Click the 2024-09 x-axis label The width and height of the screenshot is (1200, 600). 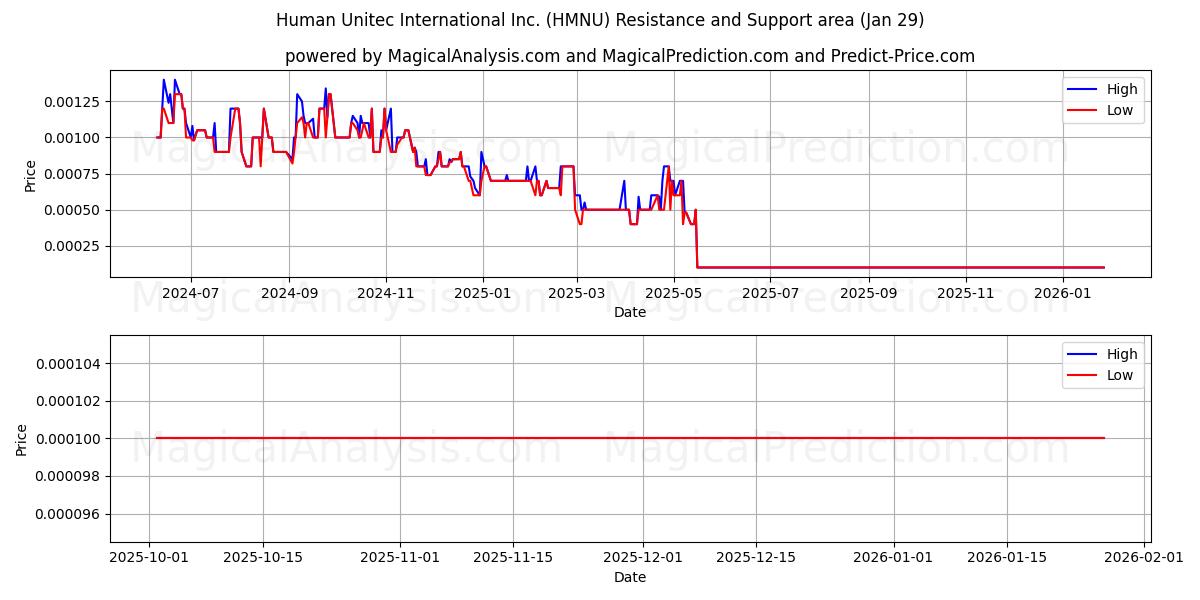tap(289, 294)
